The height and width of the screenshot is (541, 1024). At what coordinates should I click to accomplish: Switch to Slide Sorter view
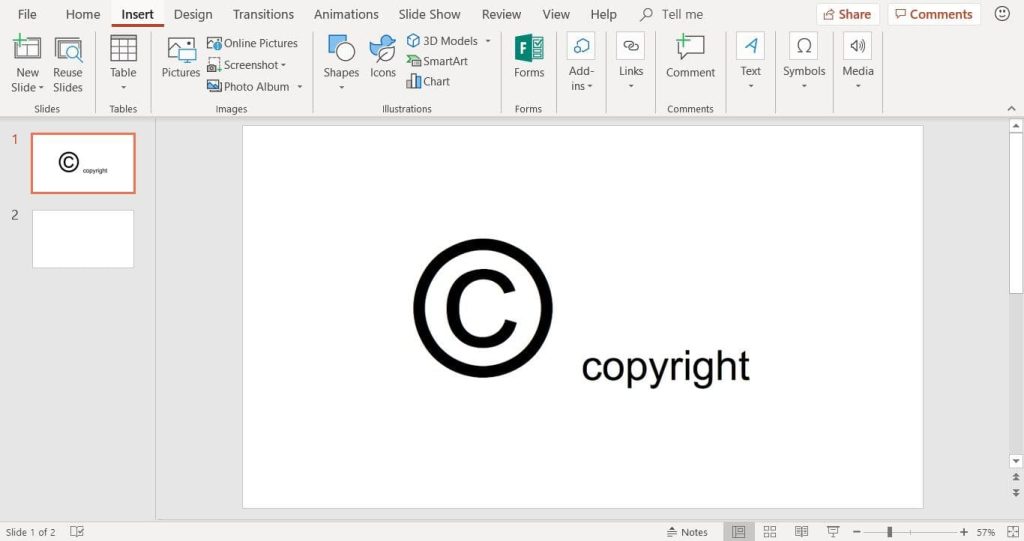pyautogui.click(x=770, y=532)
